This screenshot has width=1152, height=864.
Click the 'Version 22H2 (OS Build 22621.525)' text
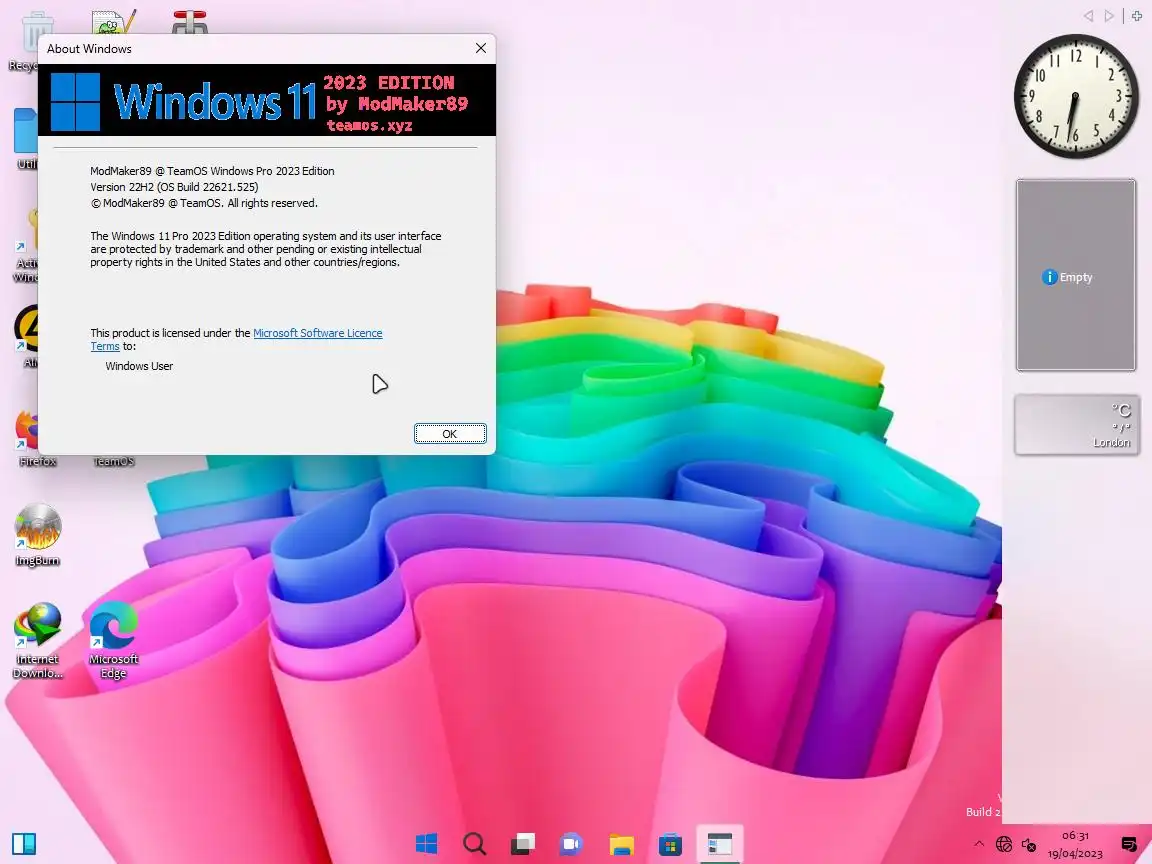(174, 187)
